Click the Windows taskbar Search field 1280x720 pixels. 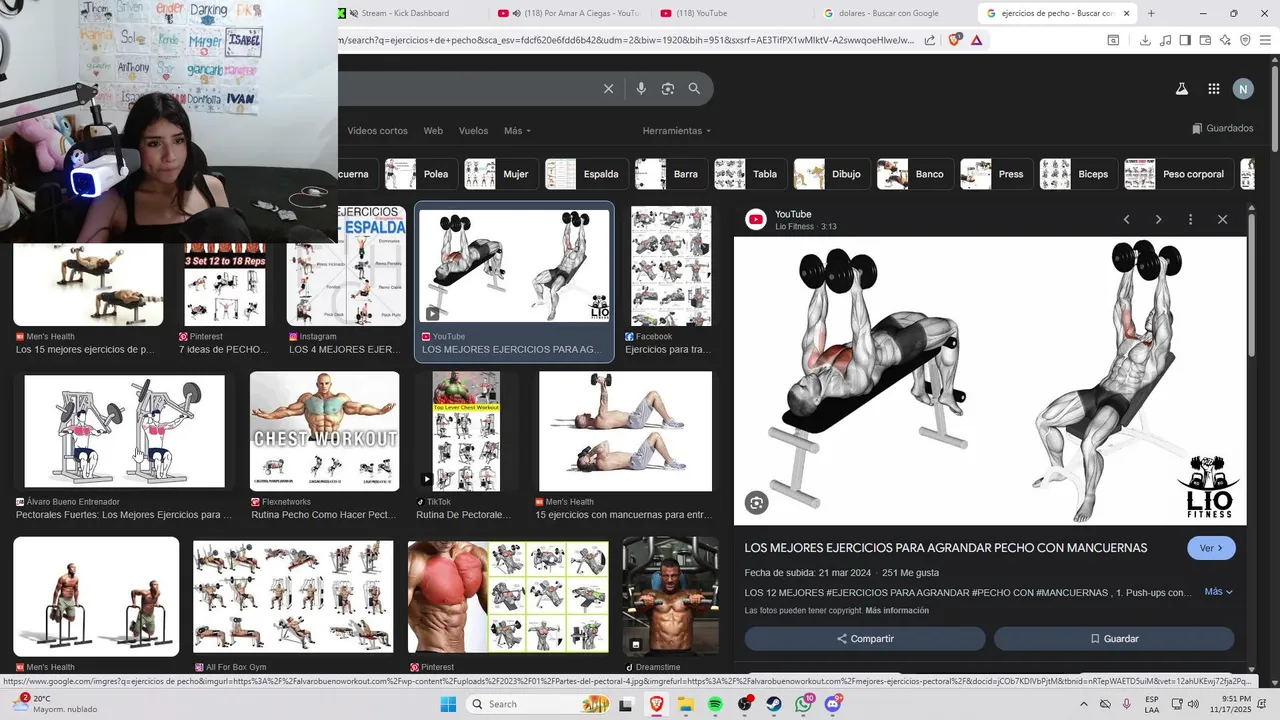[x=536, y=704]
